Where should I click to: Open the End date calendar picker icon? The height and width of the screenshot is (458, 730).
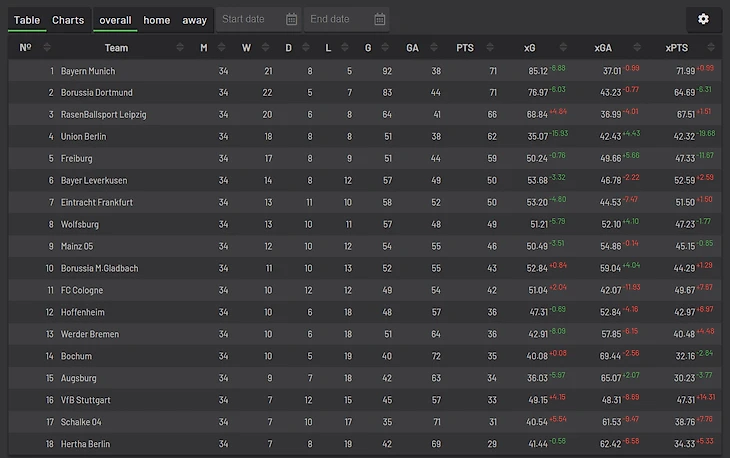point(380,20)
